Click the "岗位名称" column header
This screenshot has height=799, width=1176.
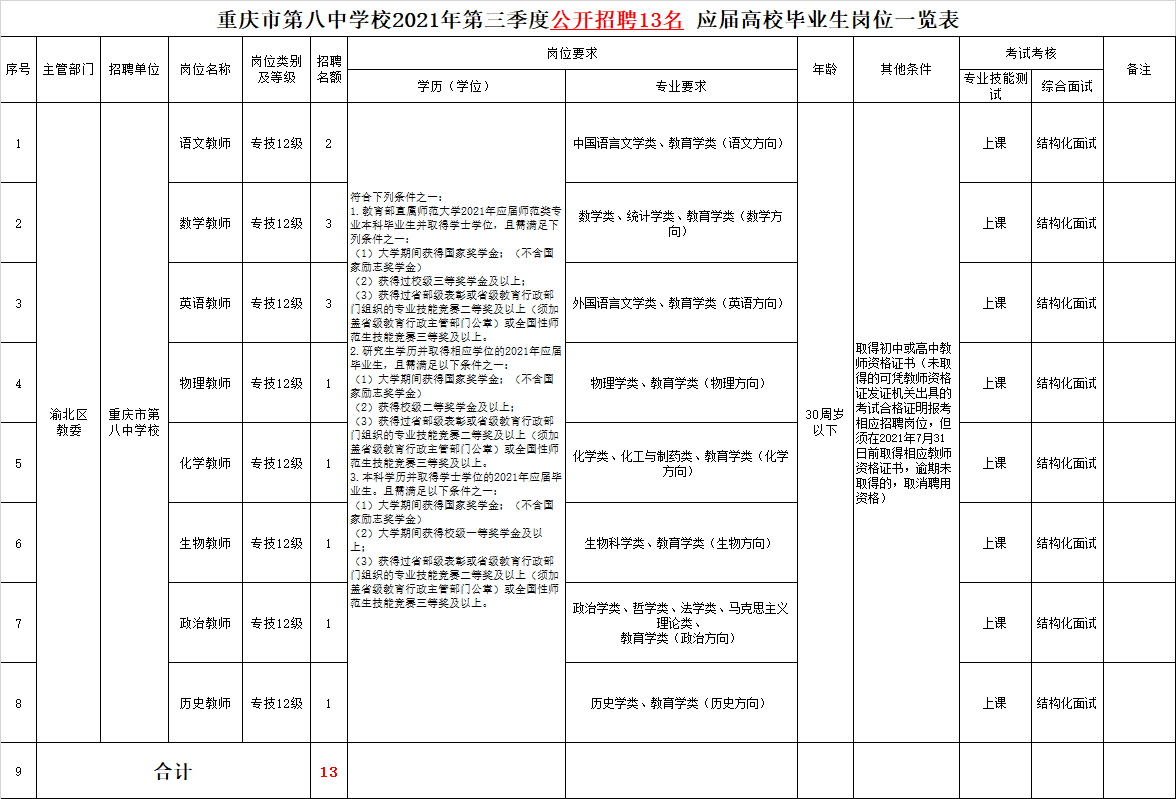tap(206, 70)
